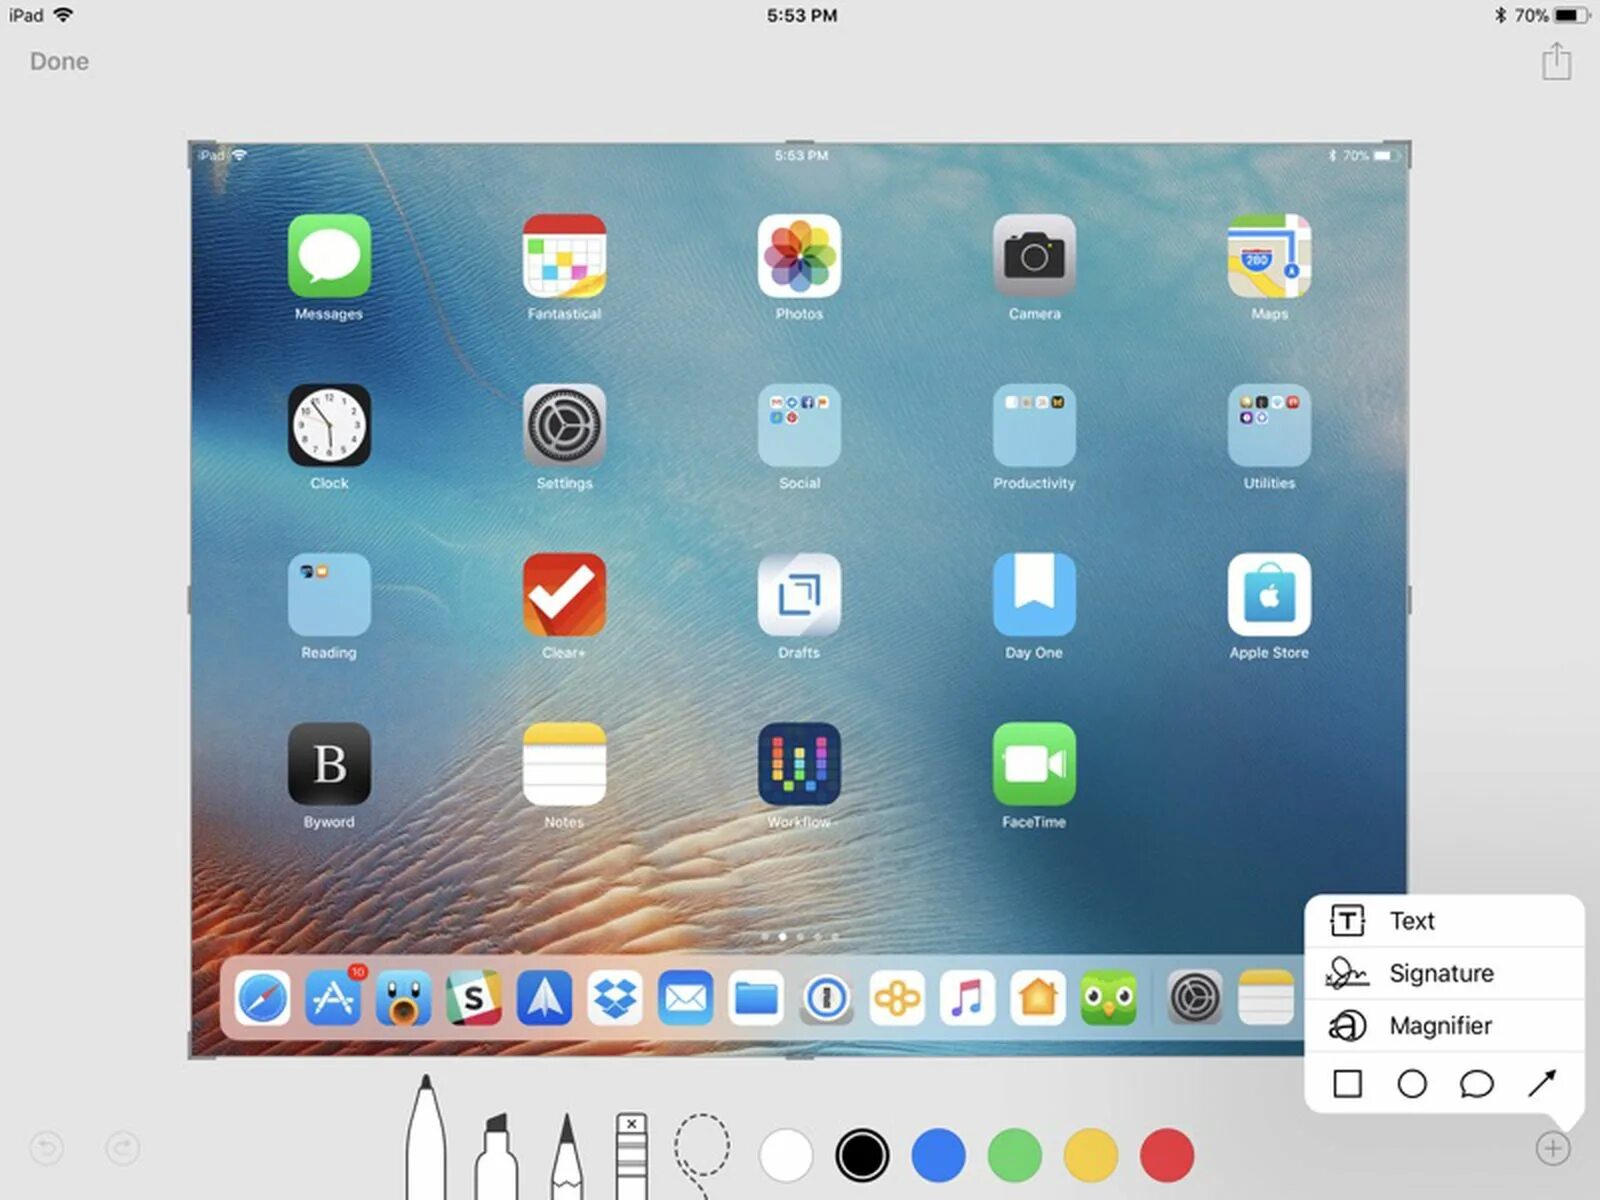Insert a square shape

[x=1346, y=1083]
